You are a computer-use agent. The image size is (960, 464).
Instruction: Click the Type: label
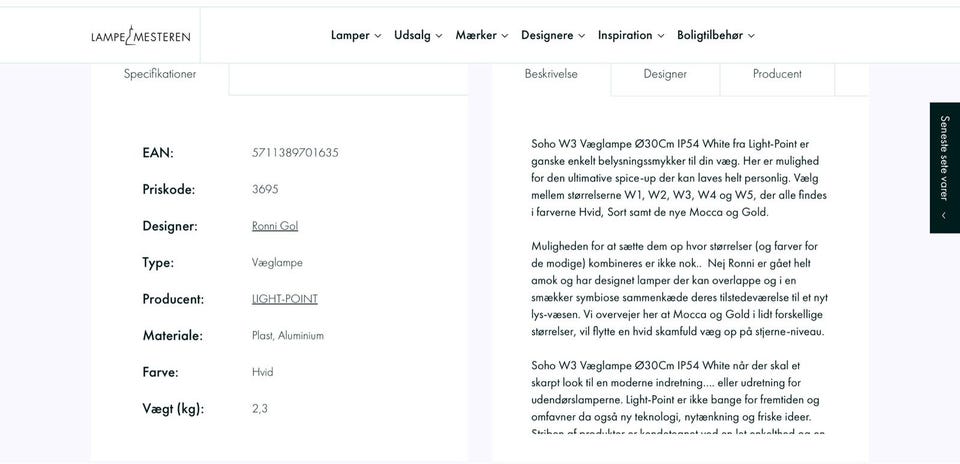tap(158, 263)
